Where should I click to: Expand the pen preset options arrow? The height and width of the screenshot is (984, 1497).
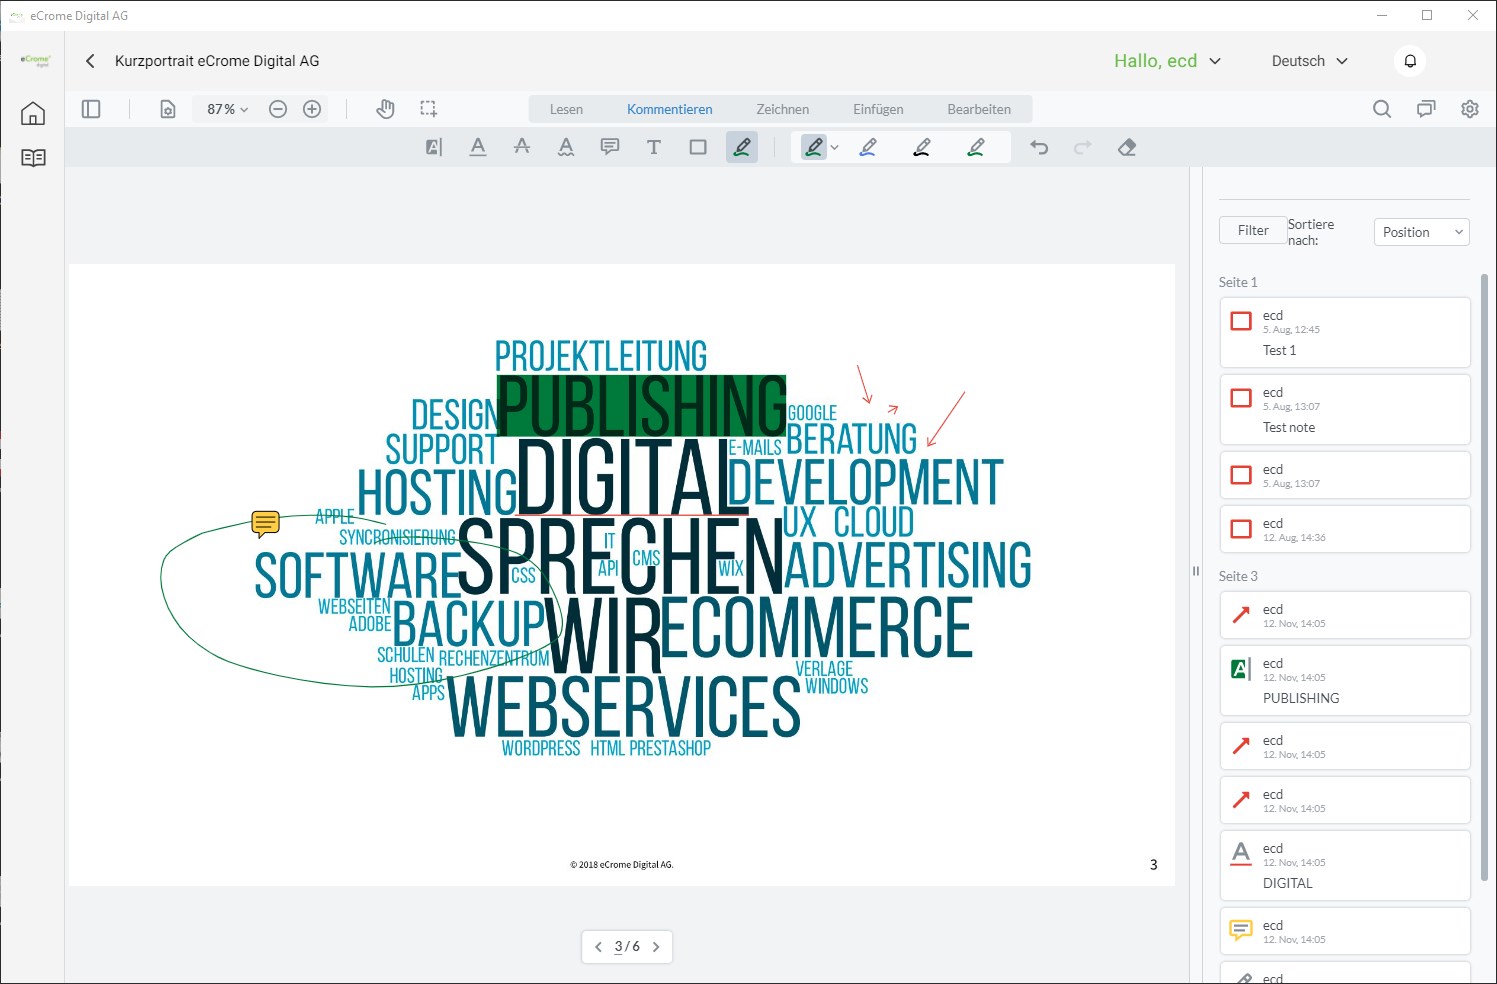834,148
